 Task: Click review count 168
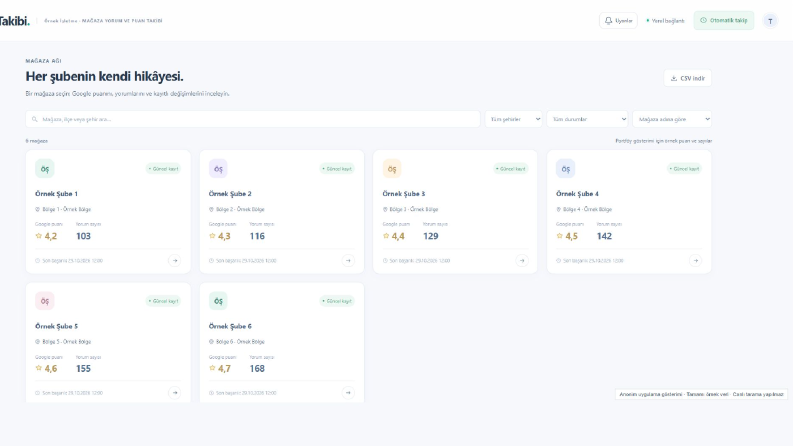coord(257,369)
